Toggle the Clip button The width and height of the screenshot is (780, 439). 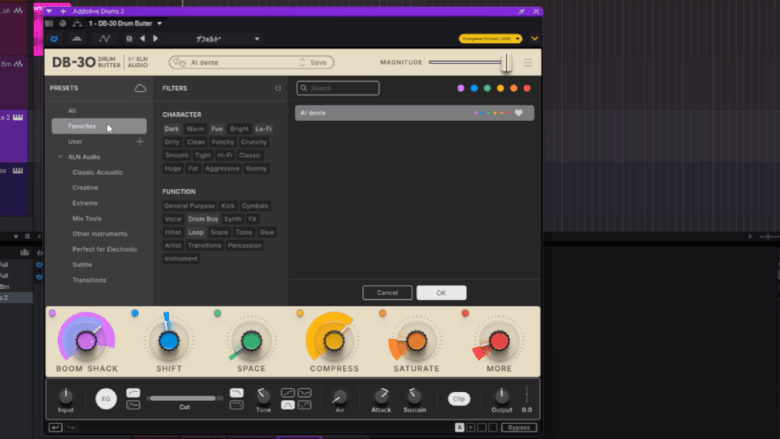tap(459, 398)
